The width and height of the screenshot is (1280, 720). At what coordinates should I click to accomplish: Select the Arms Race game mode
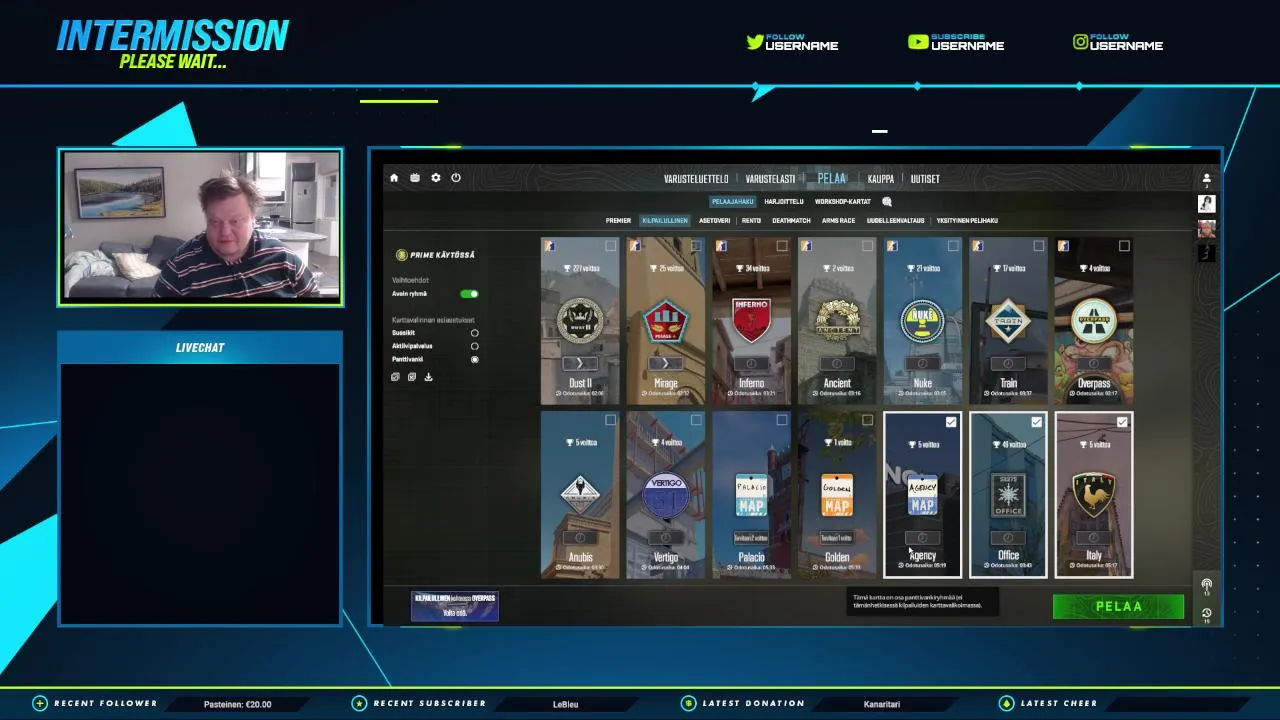point(839,220)
